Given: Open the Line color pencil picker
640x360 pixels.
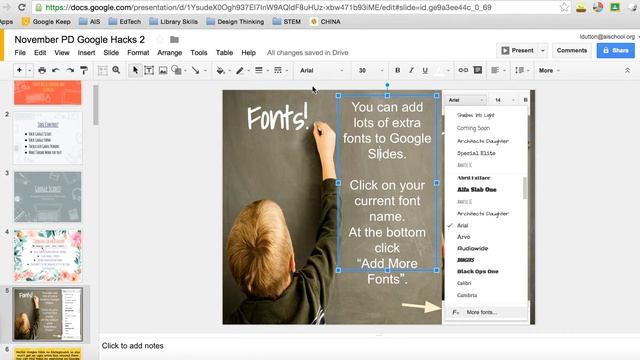Looking at the screenshot, I should [240, 70].
